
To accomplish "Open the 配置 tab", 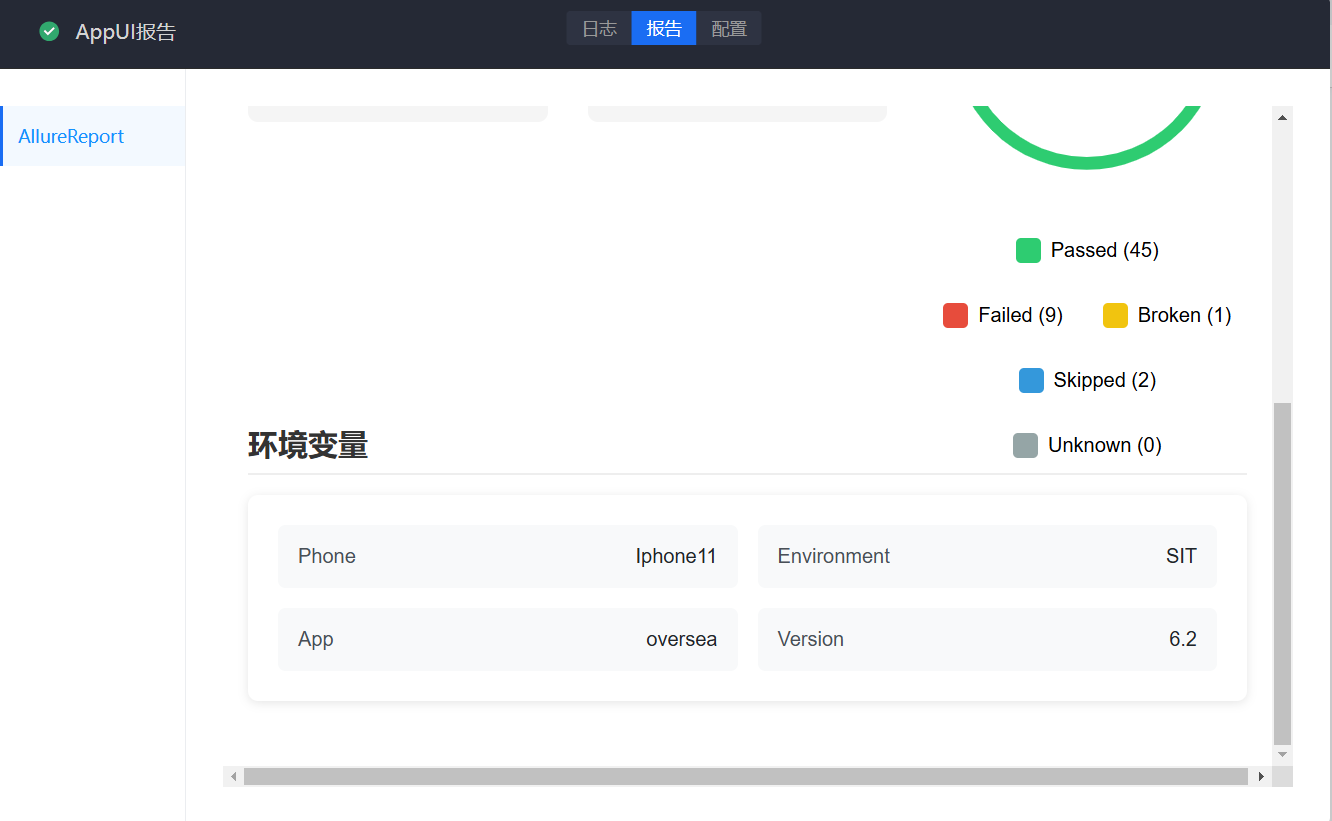I will point(729,29).
